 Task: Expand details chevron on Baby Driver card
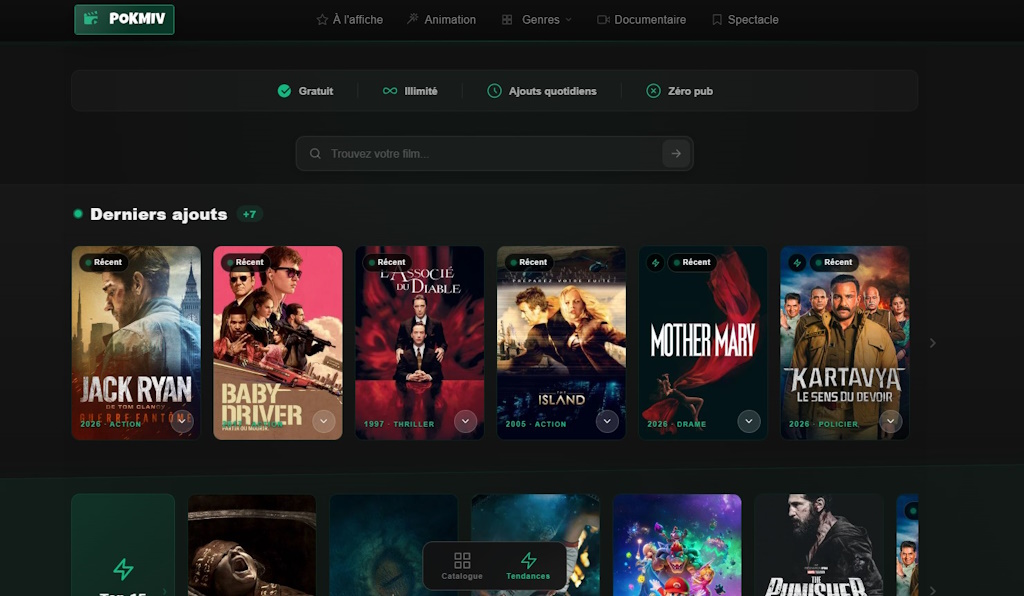[x=324, y=421]
